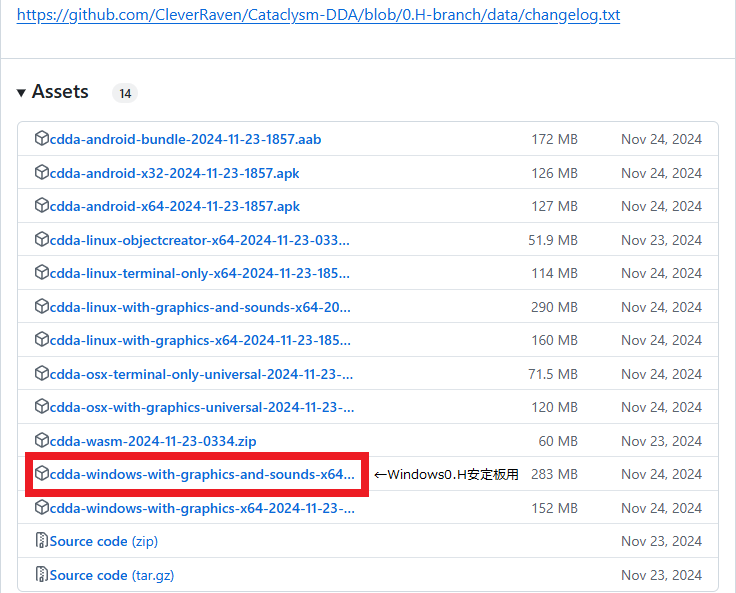Image resolution: width=736 pixels, height=593 pixels.
Task: Download Source code (tar.gz)
Action: coord(112,575)
